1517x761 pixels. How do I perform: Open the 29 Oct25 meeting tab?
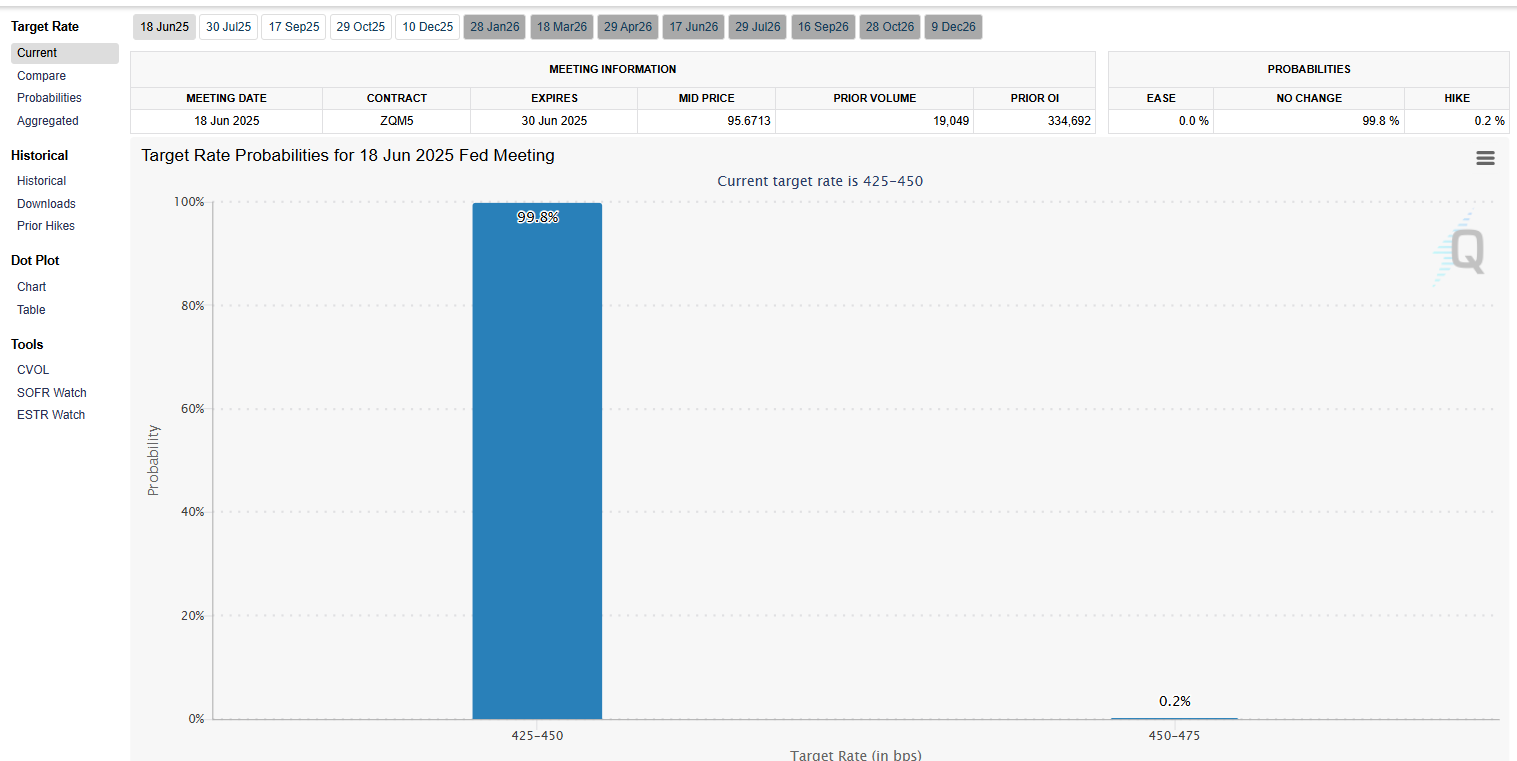pyautogui.click(x=360, y=27)
